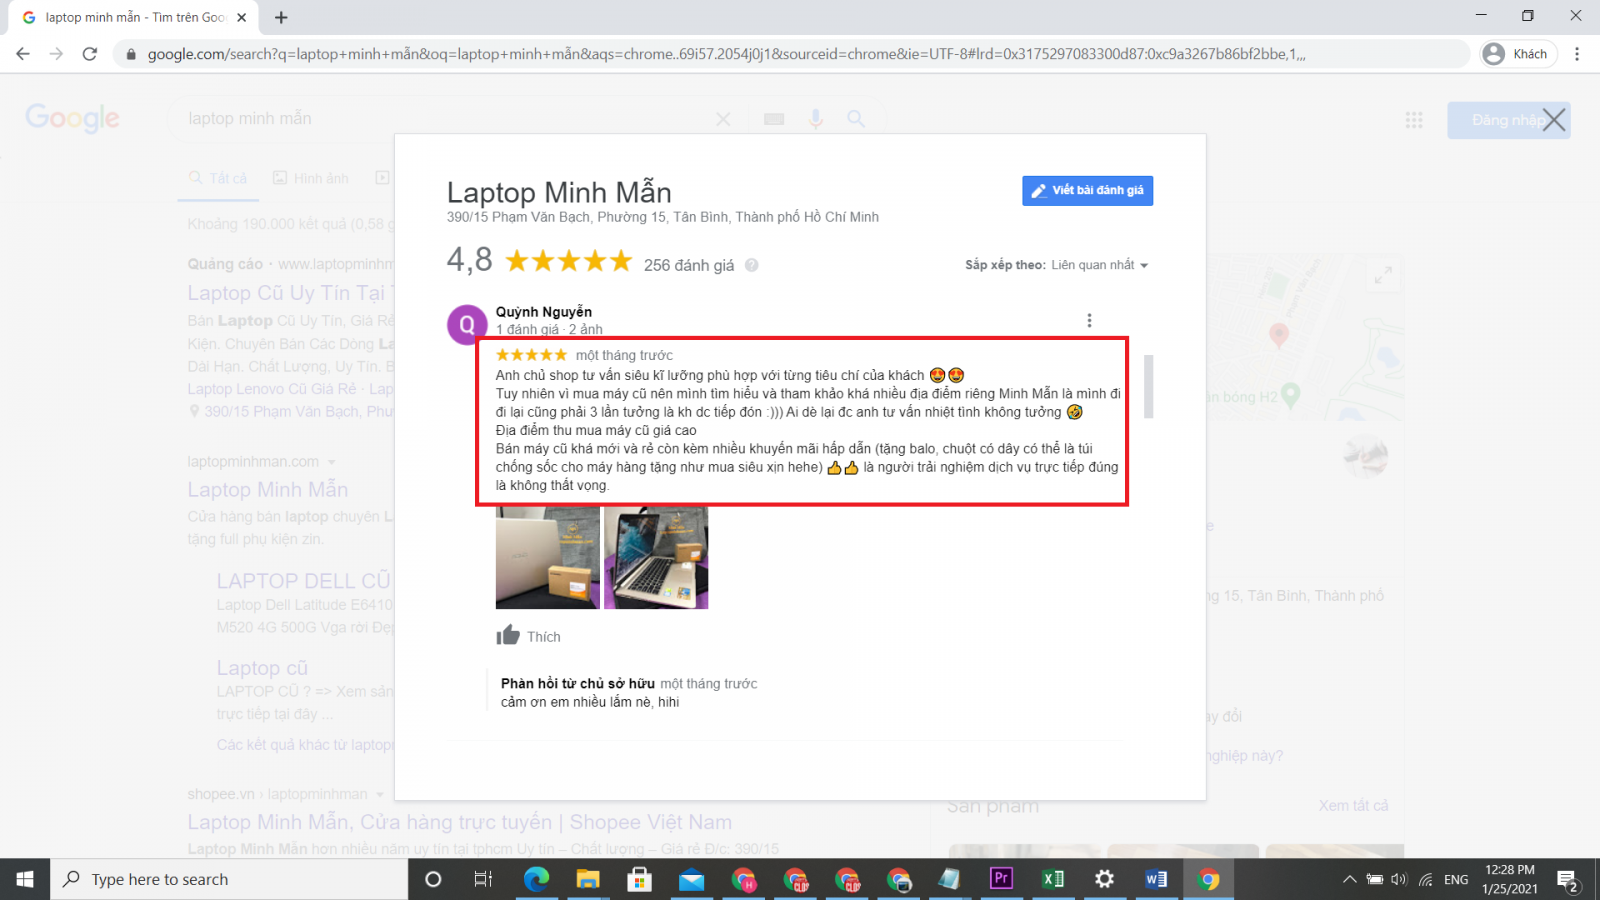Viewport: 1600px width, 900px height.
Task: Open Cortana circle icon on the taskbar
Action: point(433,879)
